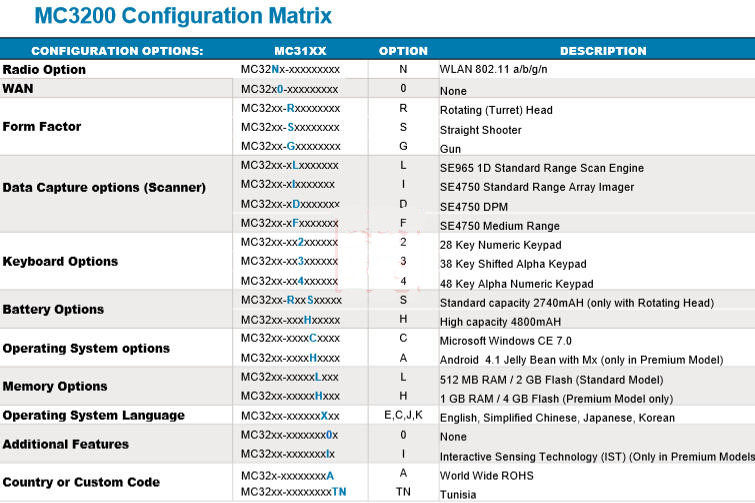Click the 'MC32xx-Sxxxxxxxx' model code

click(290, 127)
